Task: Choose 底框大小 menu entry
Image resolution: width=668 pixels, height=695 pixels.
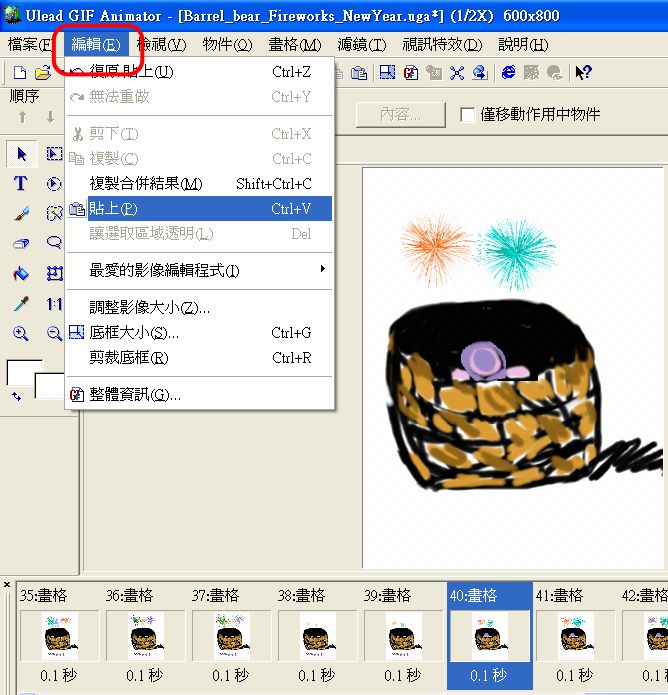Action: [199, 332]
